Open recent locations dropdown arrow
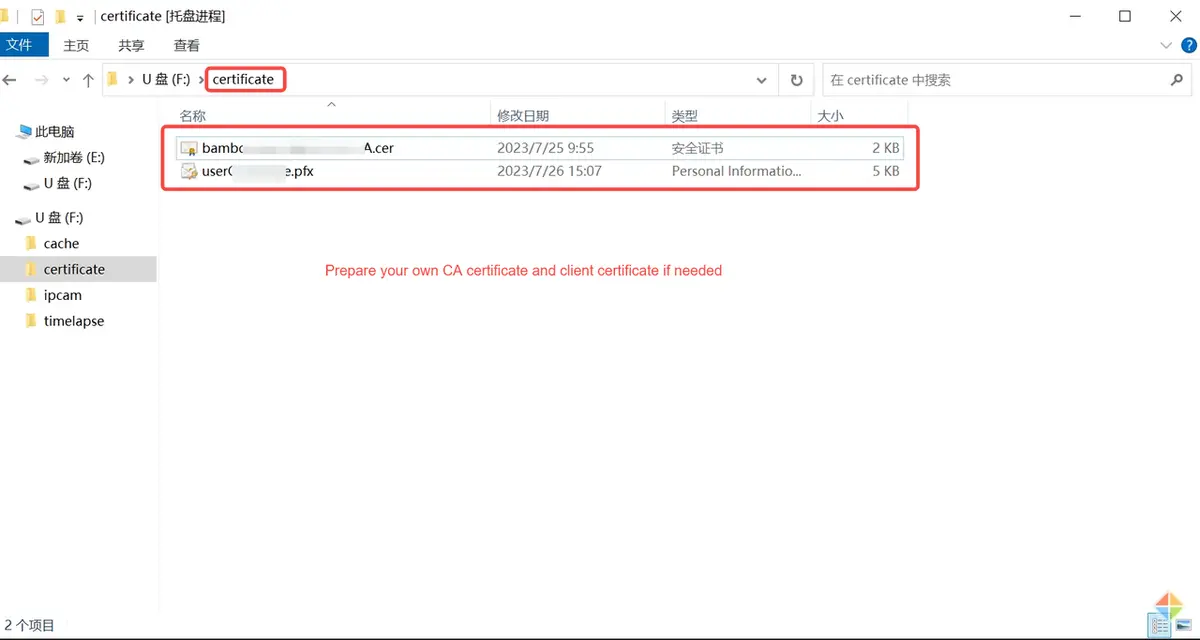This screenshot has height=640, width=1200. click(66, 80)
